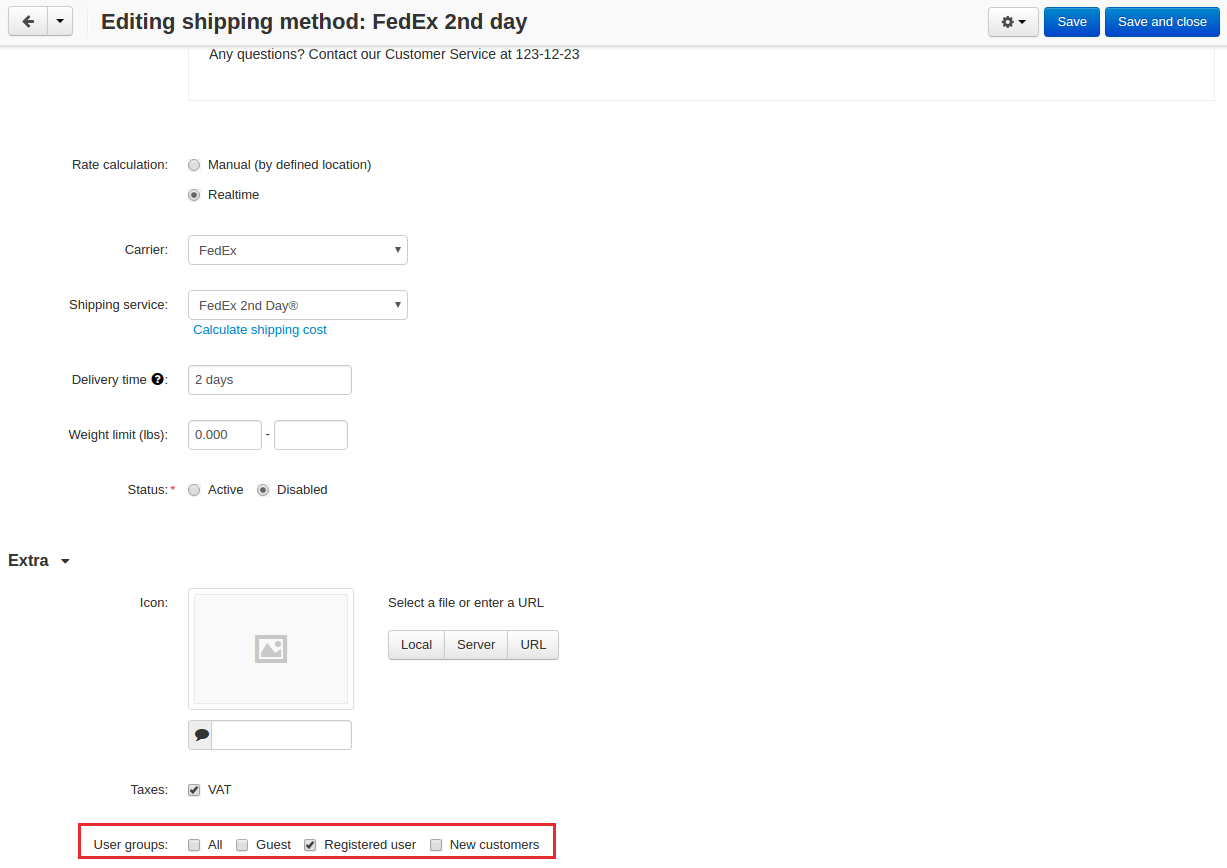Open the dropdown beside the back arrow
The height and width of the screenshot is (868, 1227).
[x=60, y=21]
